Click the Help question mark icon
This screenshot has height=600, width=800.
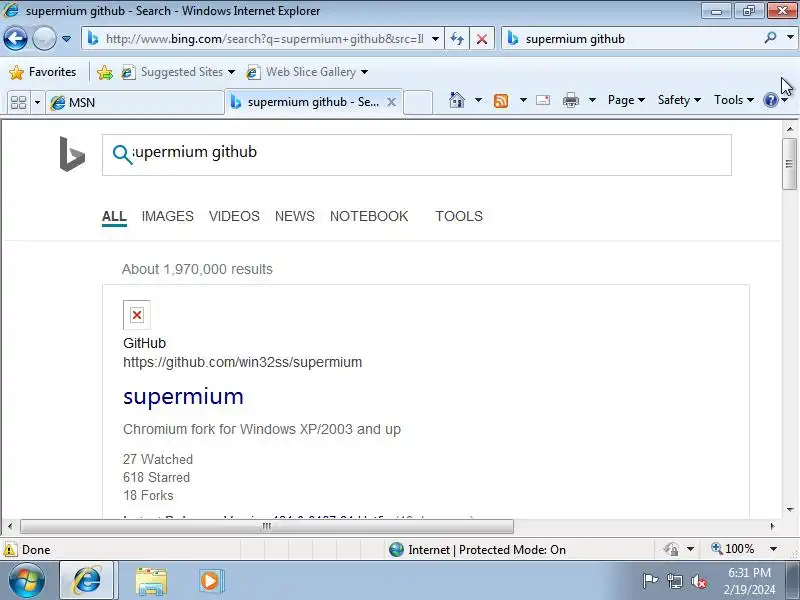click(770, 100)
